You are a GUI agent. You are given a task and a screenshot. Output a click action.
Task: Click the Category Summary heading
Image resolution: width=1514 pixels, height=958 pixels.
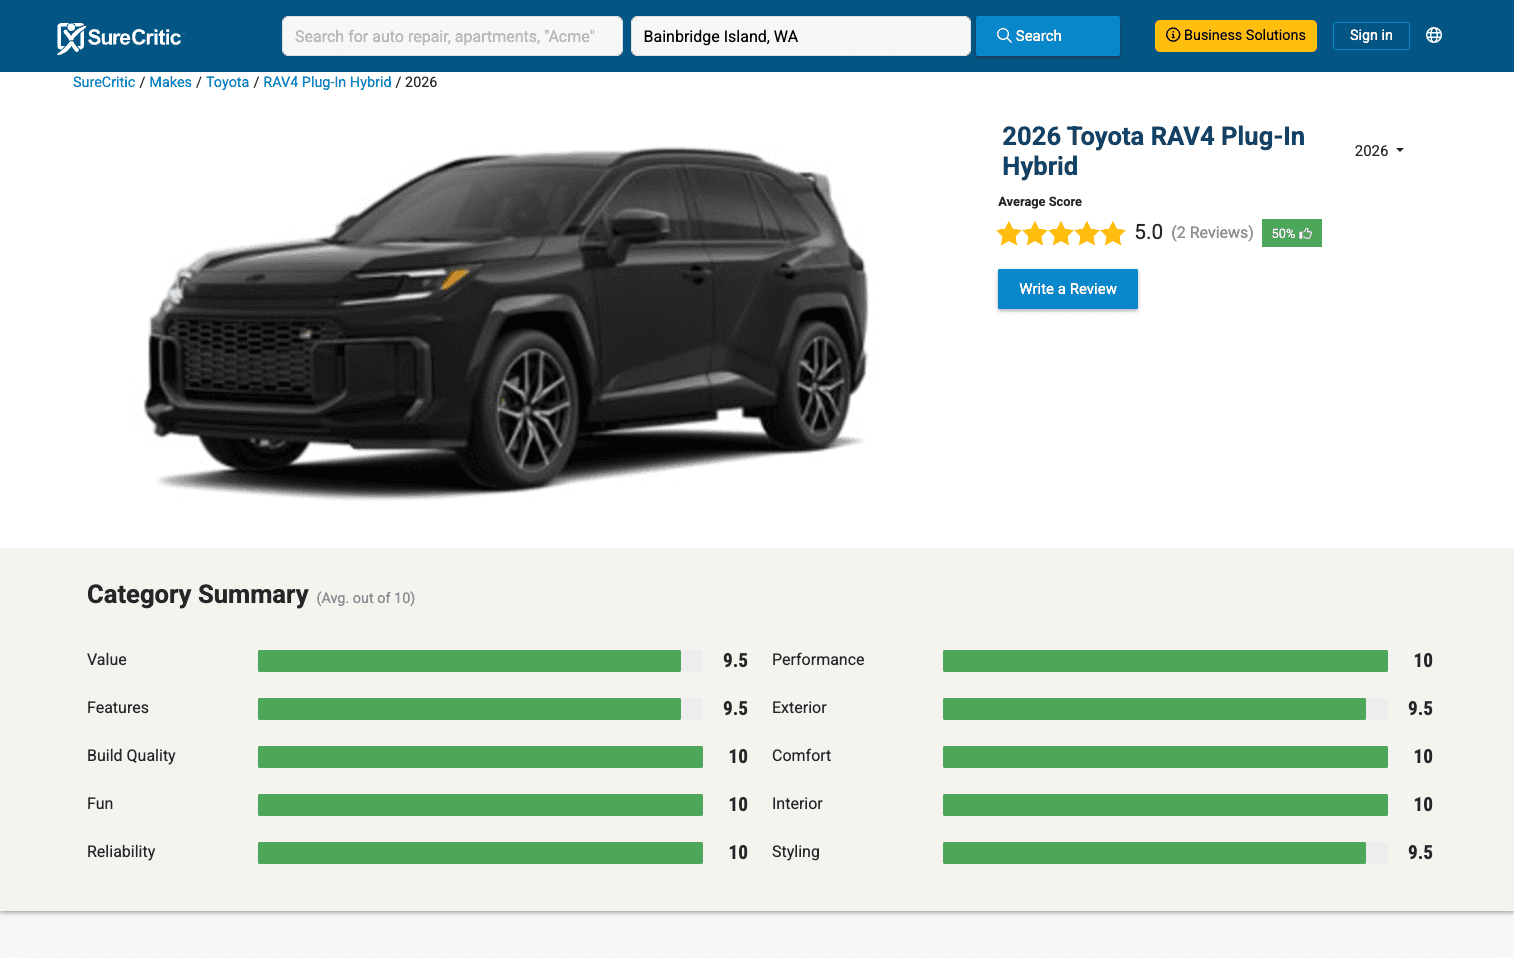click(197, 595)
